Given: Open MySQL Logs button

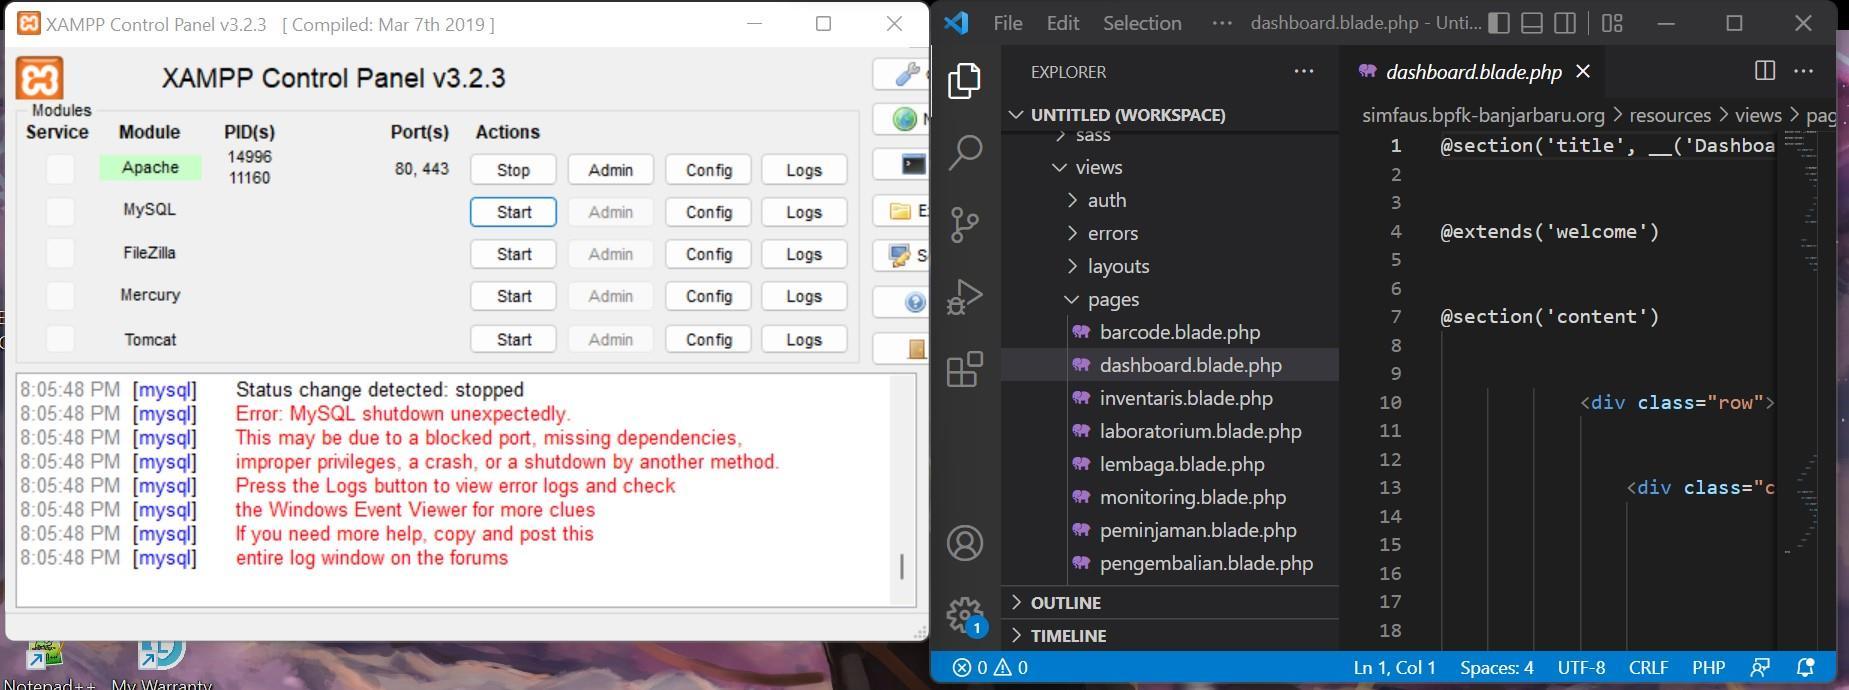Looking at the screenshot, I should pos(804,212).
